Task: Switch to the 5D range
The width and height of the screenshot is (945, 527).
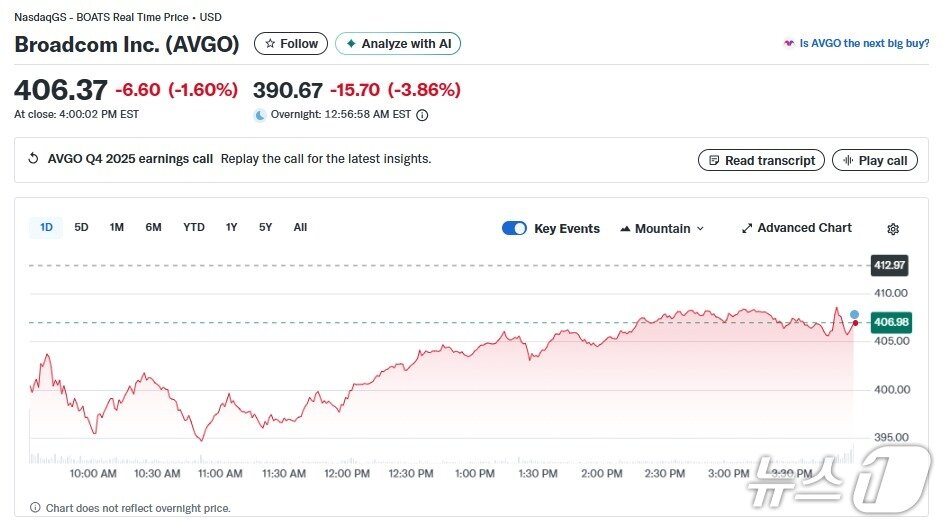Action: (x=82, y=227)
